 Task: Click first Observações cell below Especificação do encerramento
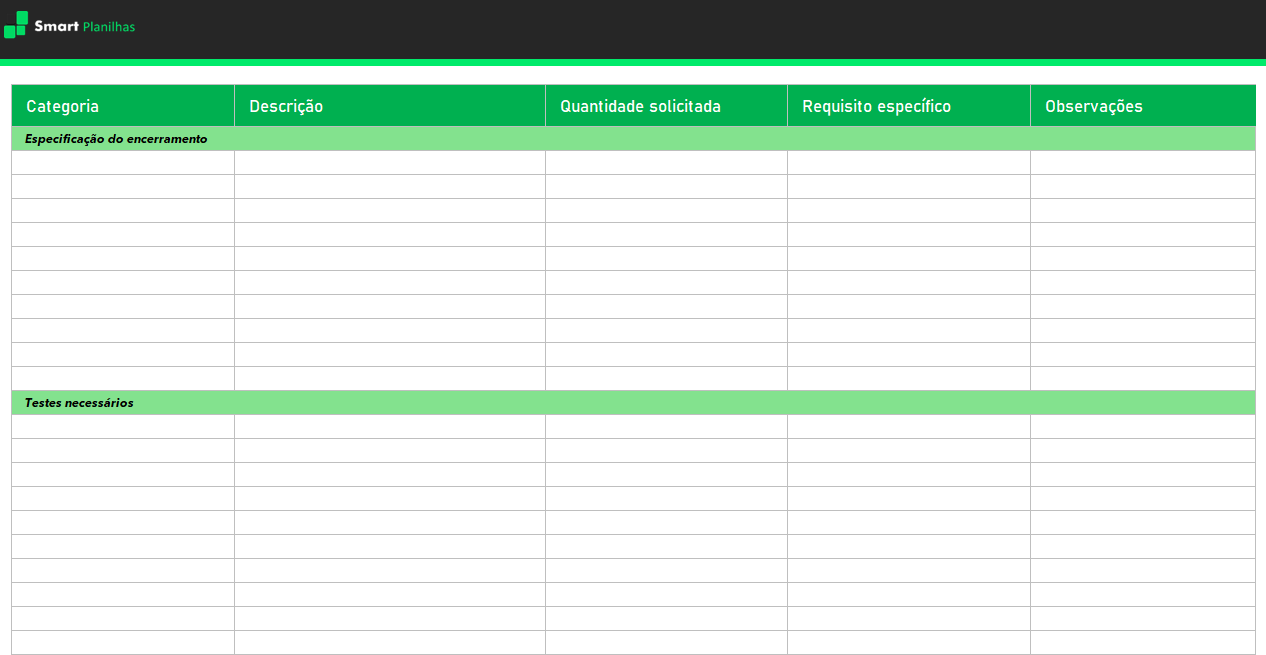coord(1142,163)
